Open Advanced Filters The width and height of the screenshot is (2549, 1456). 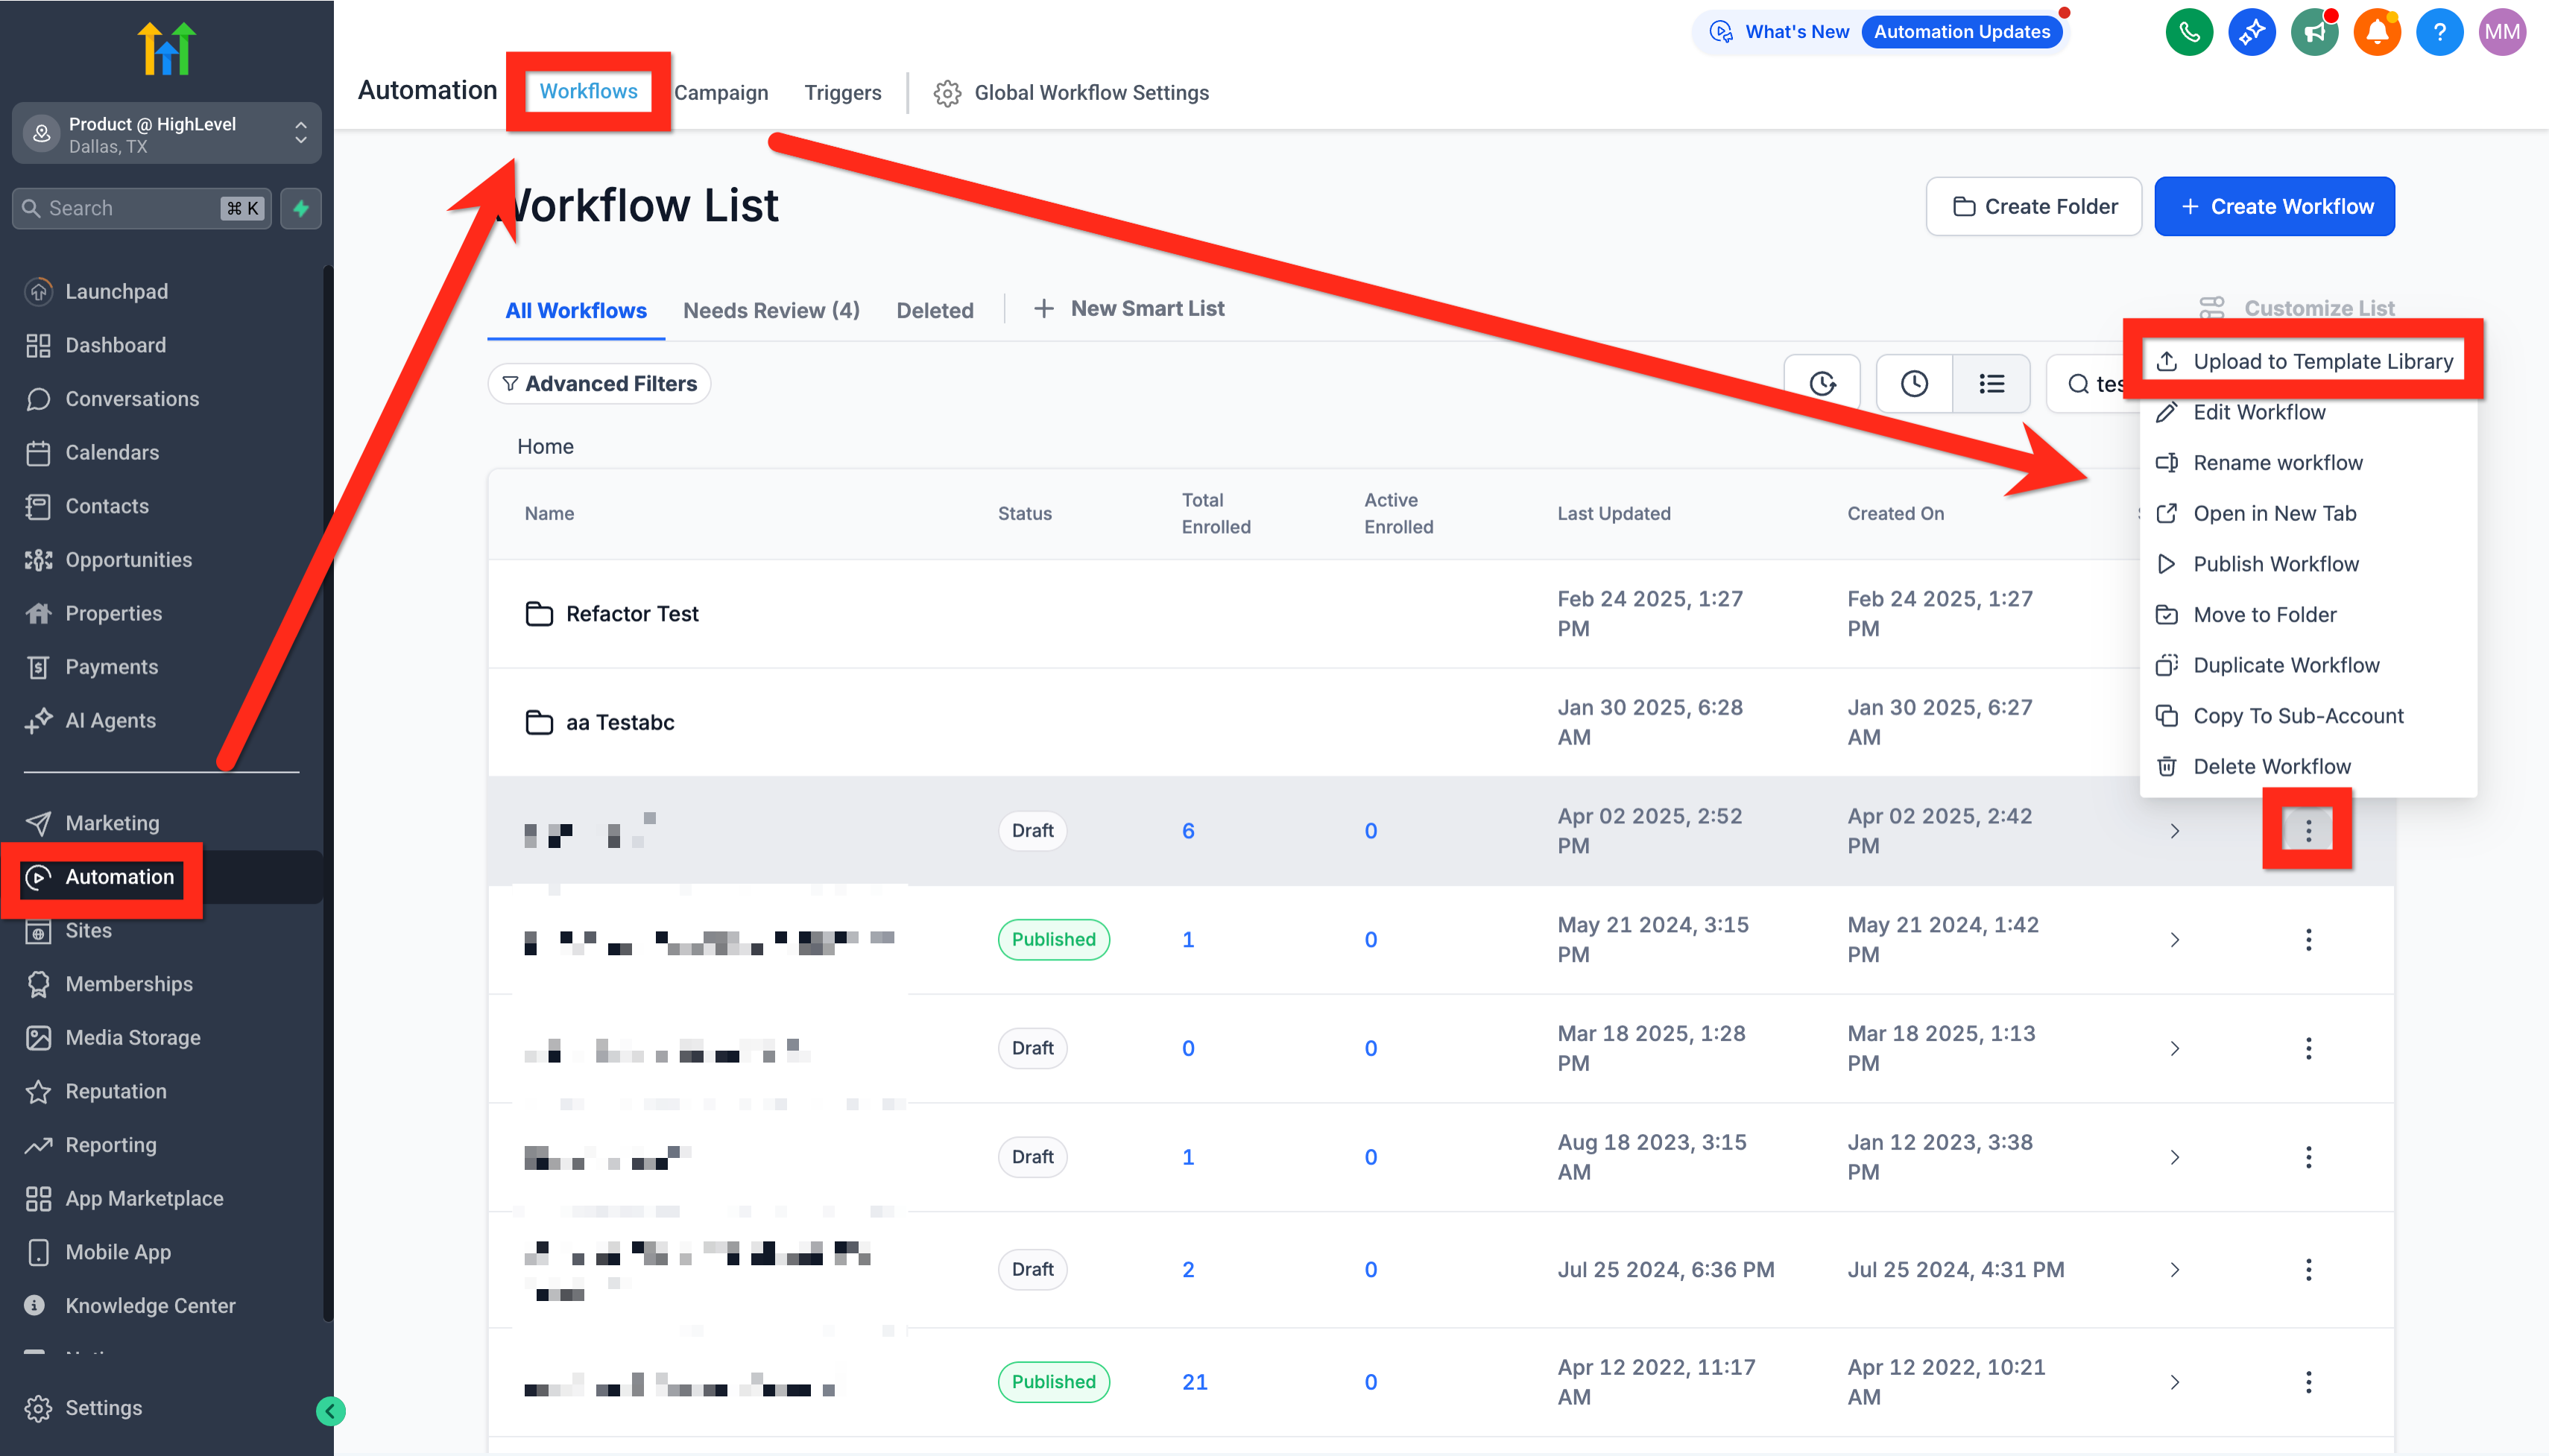pos(599,384)
